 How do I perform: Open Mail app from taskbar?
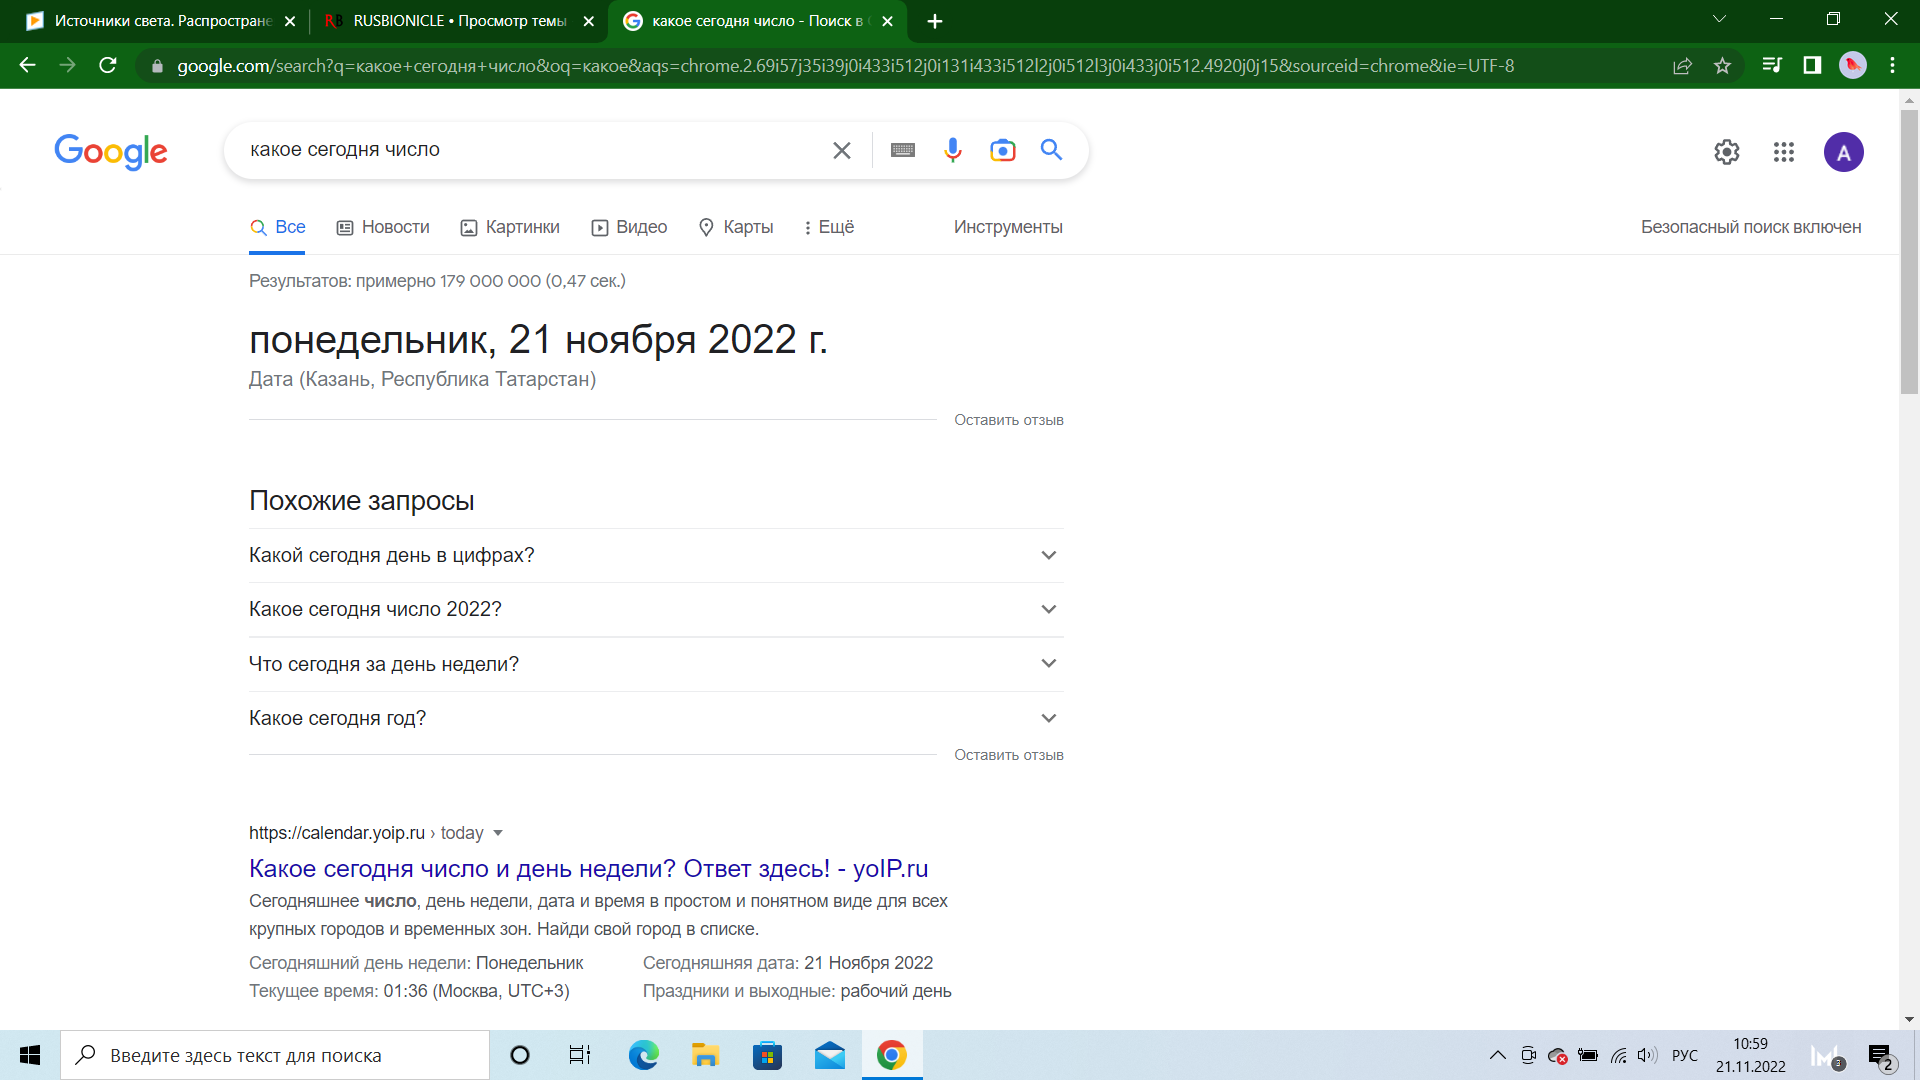[829, 1055]
